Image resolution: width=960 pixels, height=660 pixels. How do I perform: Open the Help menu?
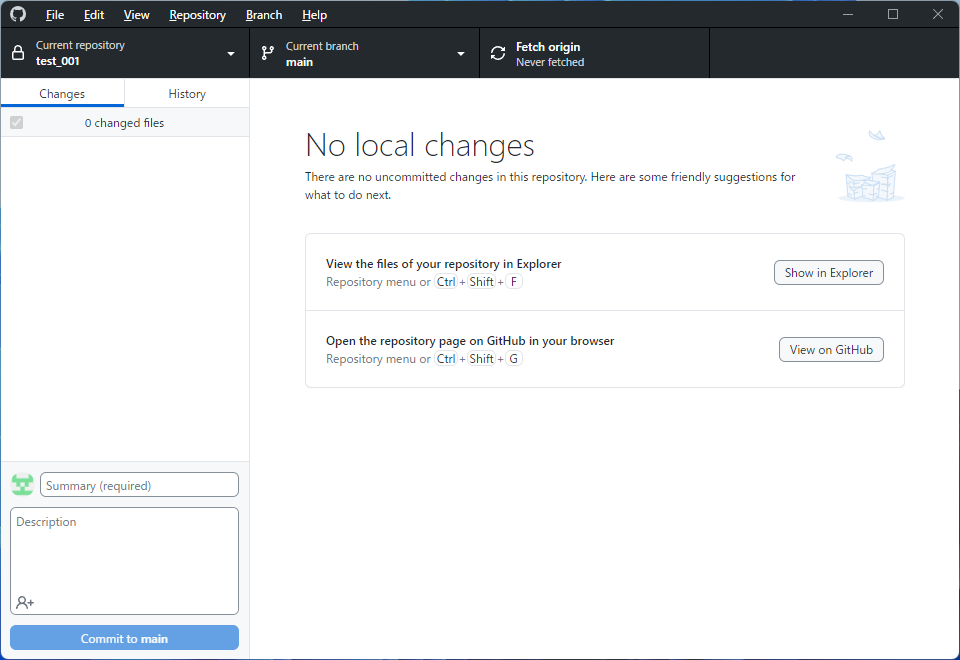click(314, 15)
